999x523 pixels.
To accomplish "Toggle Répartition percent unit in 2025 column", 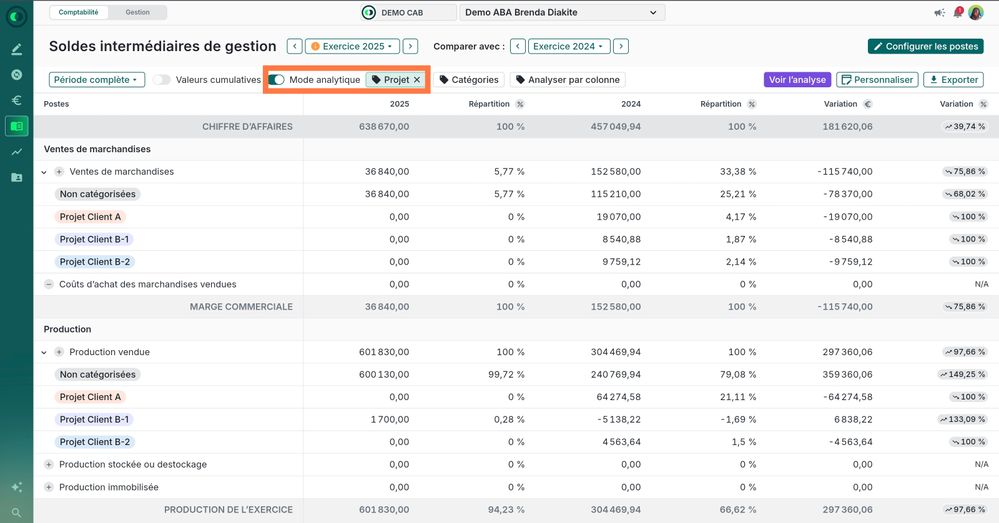I will point(520,104).
